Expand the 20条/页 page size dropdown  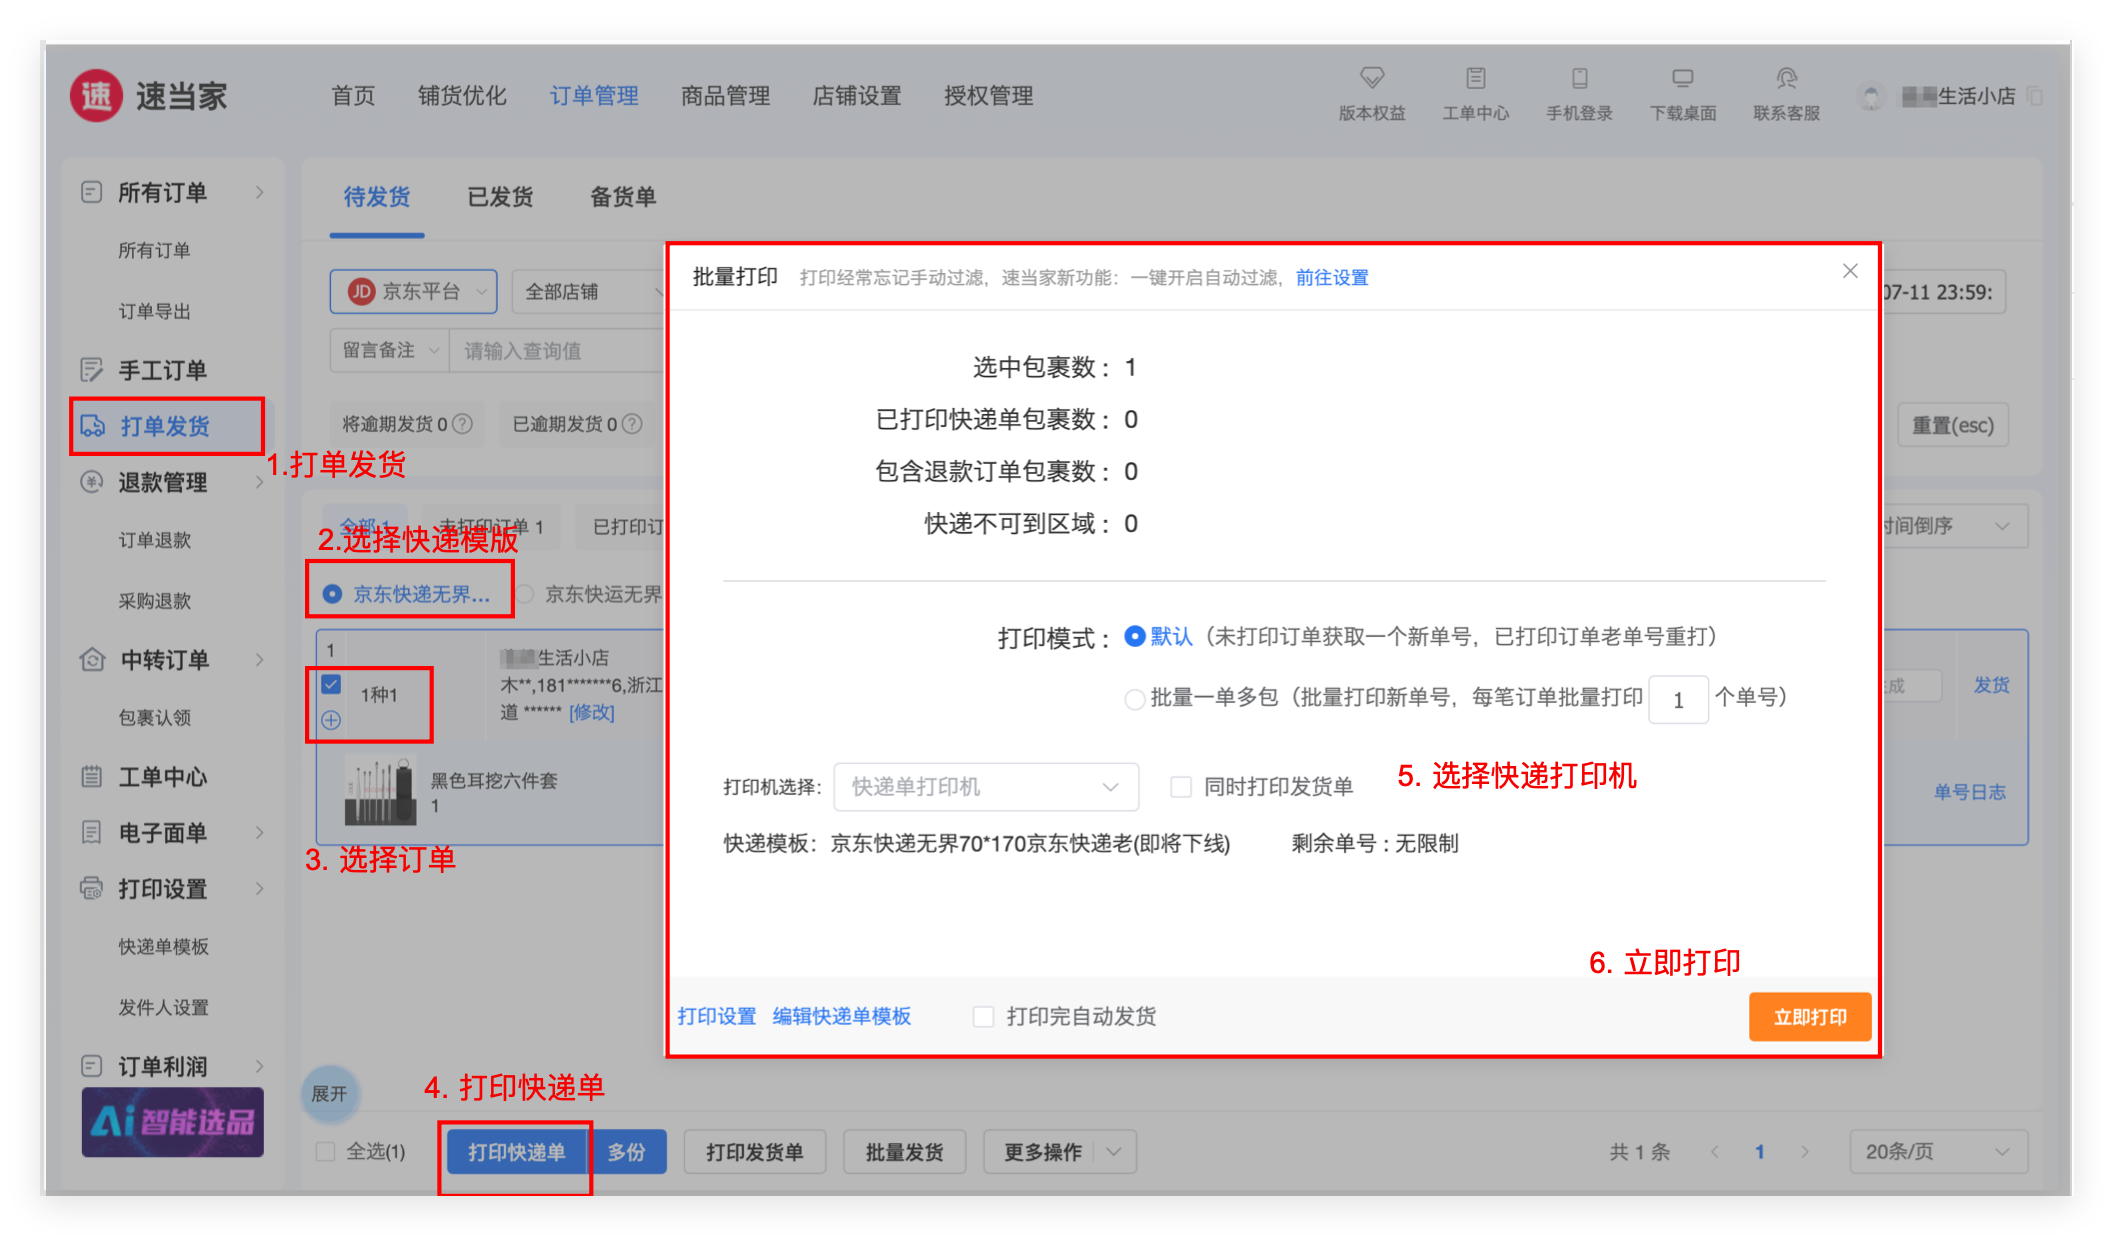click(1937, 1152)
